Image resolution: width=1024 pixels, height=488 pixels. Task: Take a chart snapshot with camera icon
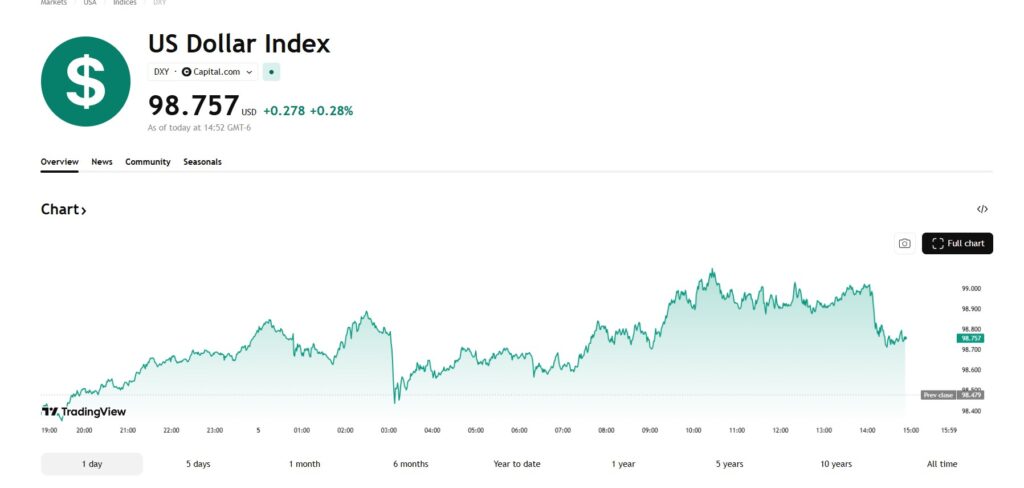904,243
